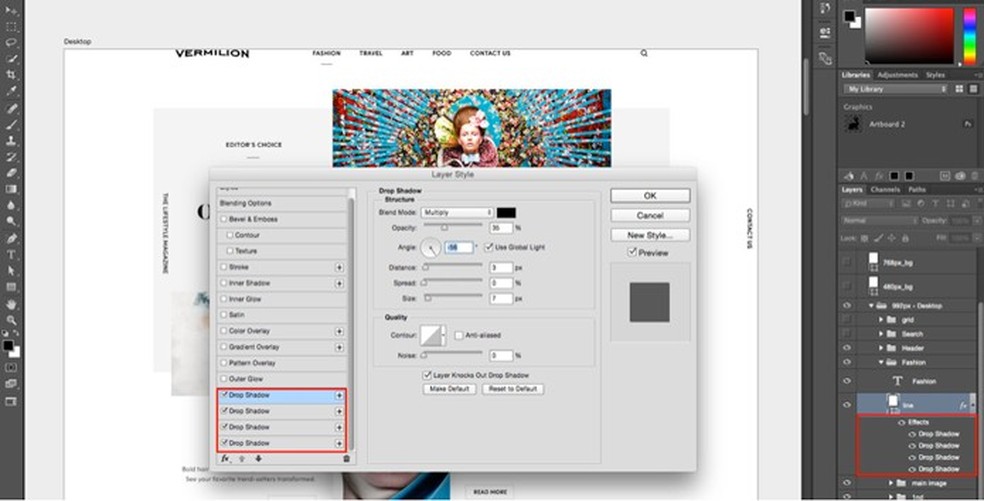The image size is (984, 501).
Task: Click the Make Default button
Action: (x=449, y=389)
